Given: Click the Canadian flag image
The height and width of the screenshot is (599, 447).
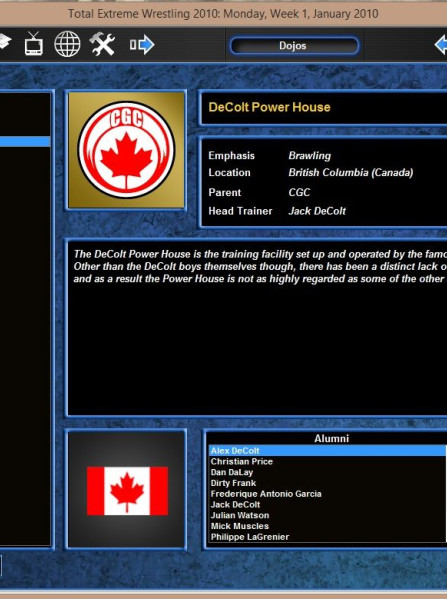Looking at the screenshot, I should pyautogui.click(x=127, y=491).
